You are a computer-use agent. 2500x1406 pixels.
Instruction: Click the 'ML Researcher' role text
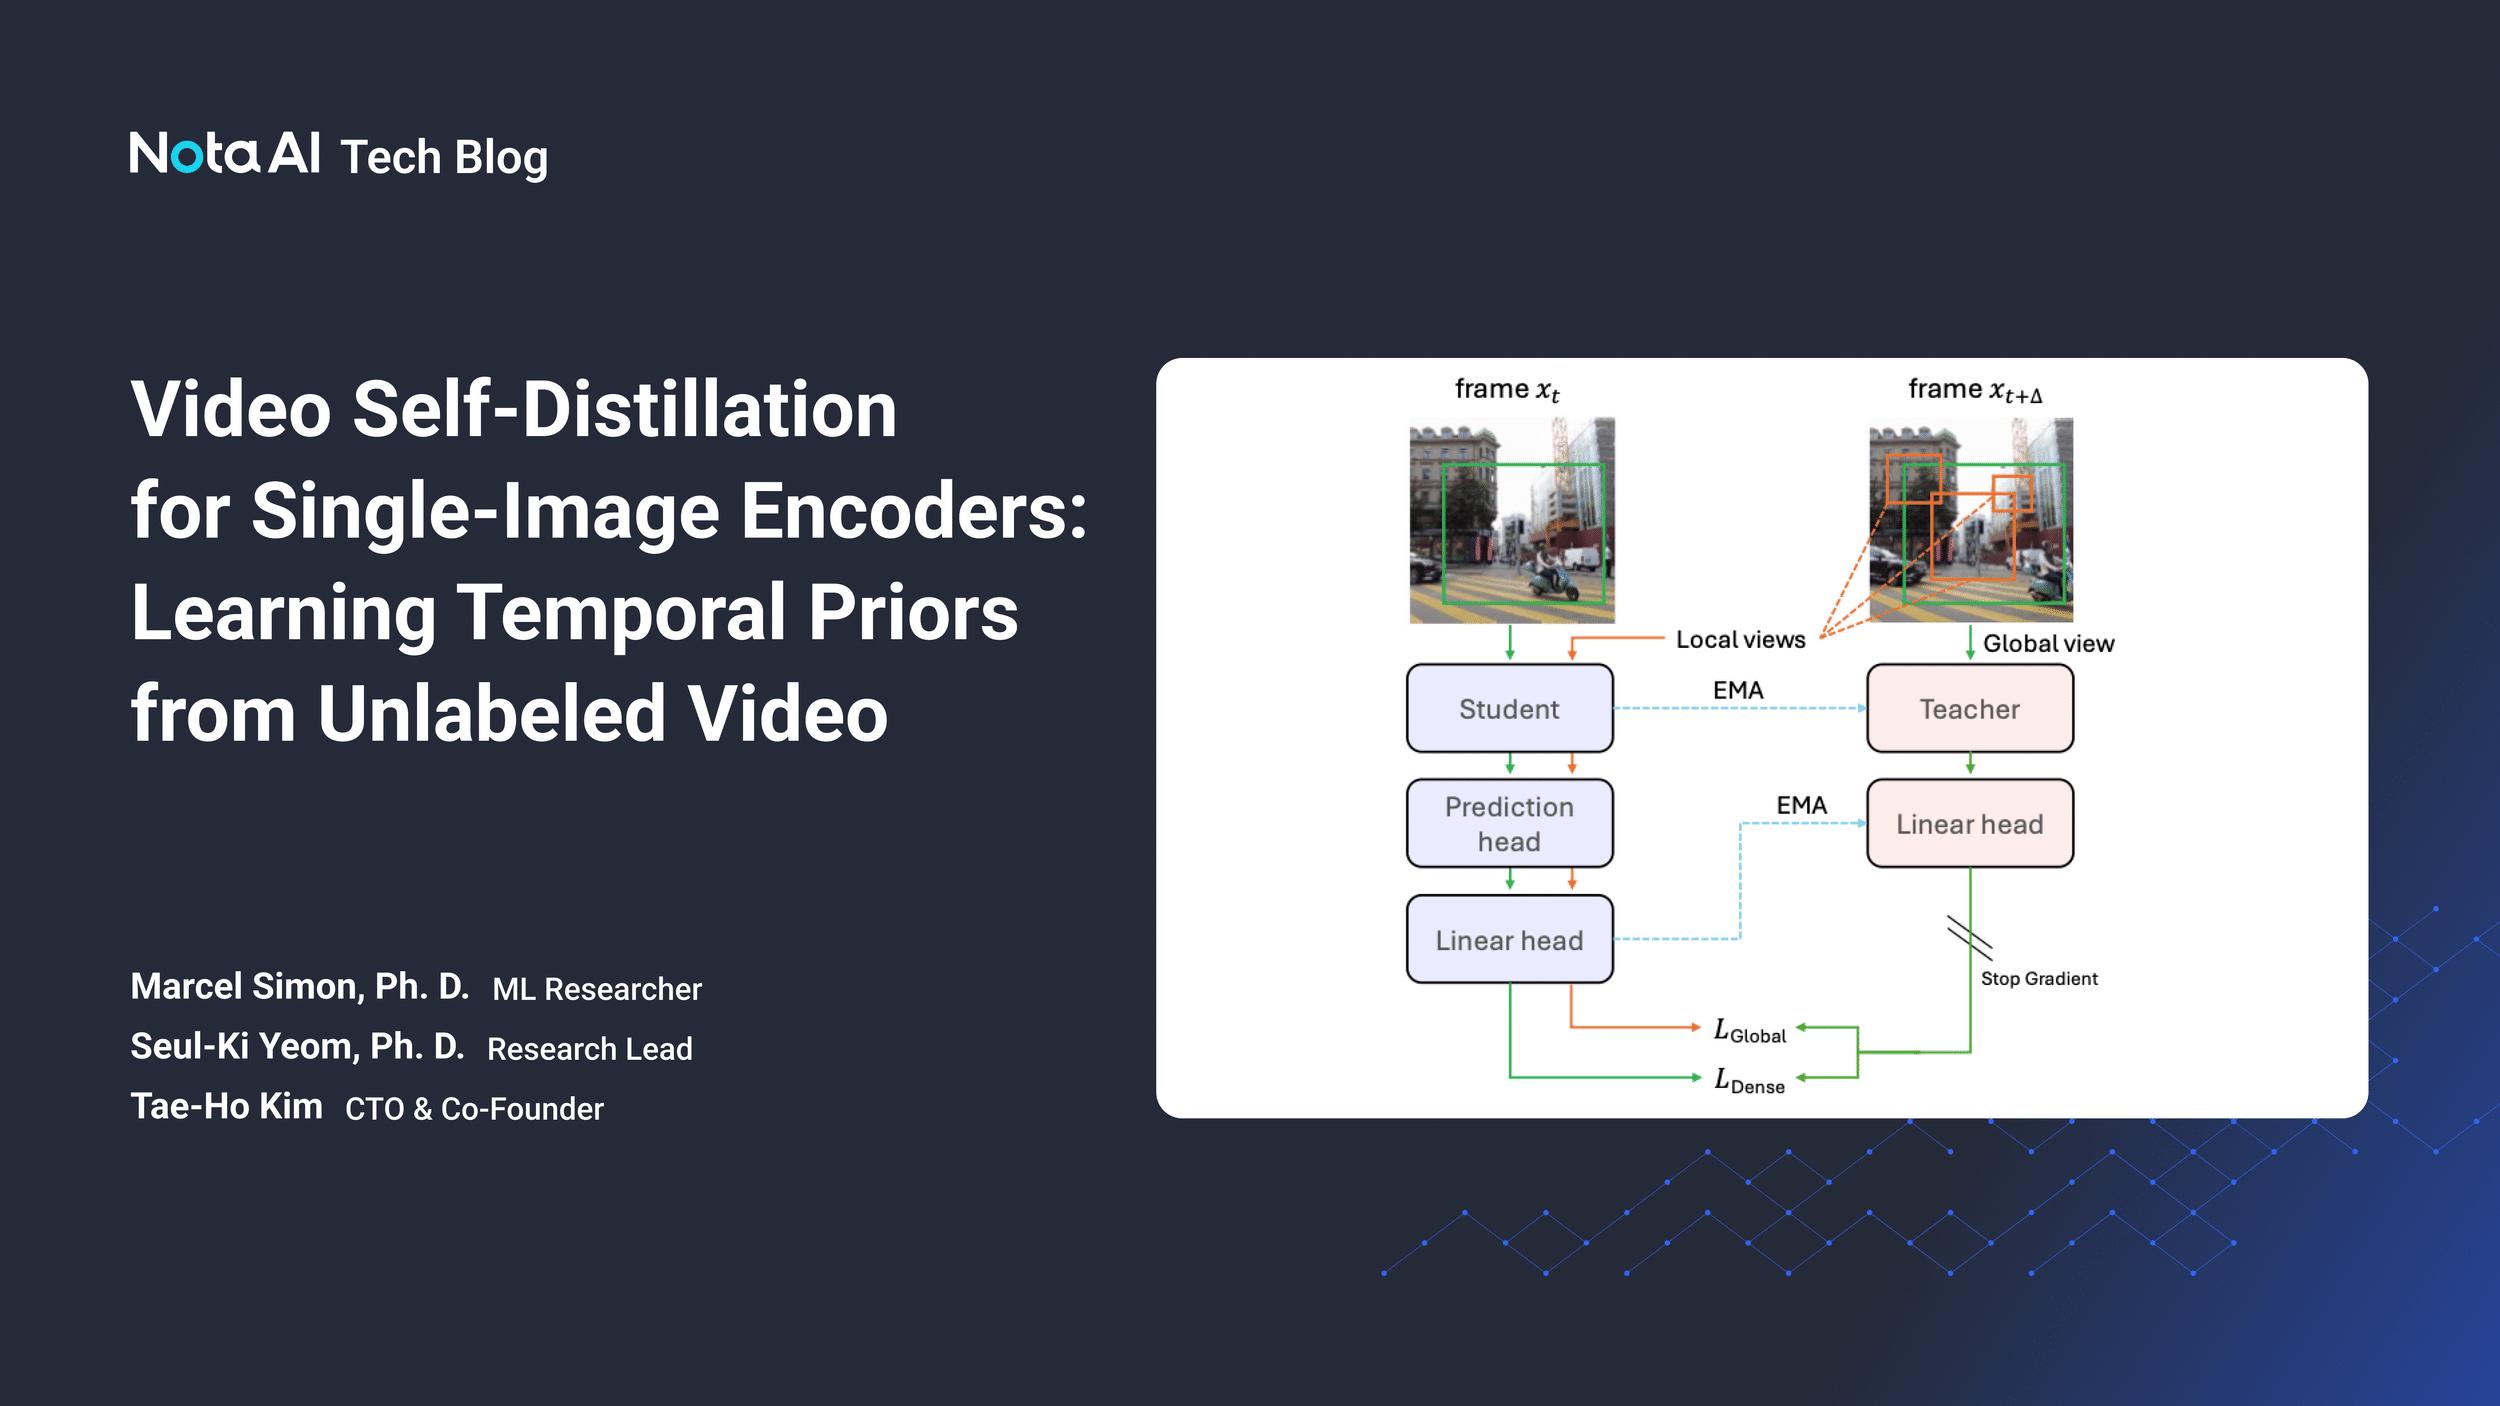(x=597, y=989)
